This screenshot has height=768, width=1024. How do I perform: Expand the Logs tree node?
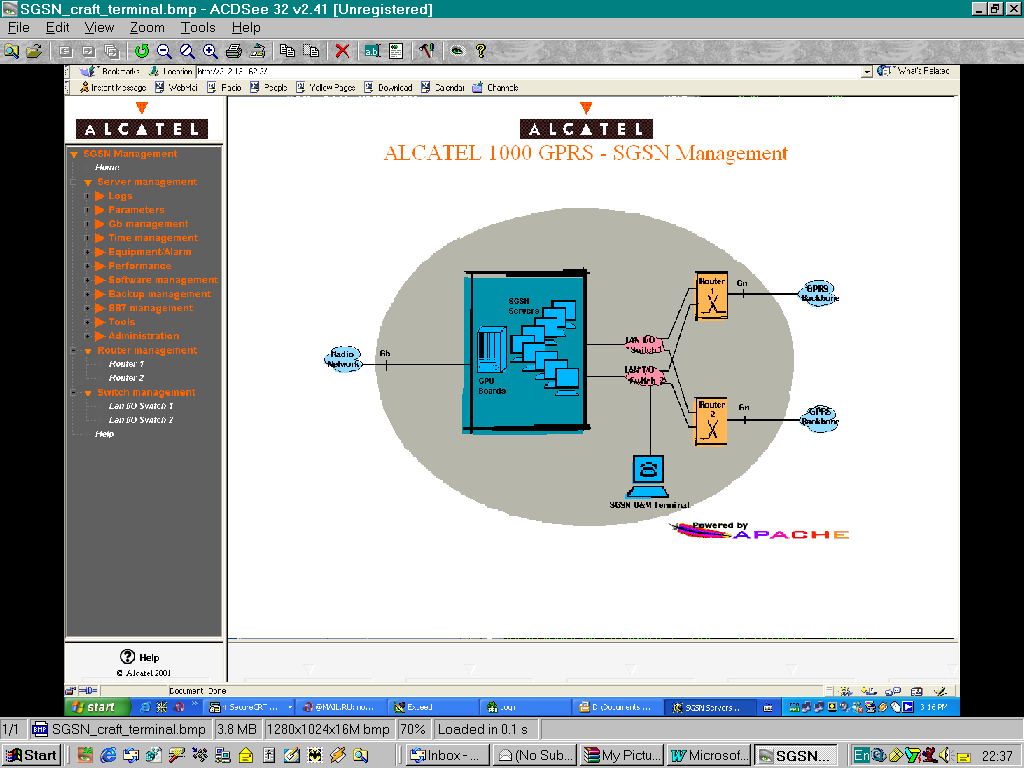click(88, 196)
